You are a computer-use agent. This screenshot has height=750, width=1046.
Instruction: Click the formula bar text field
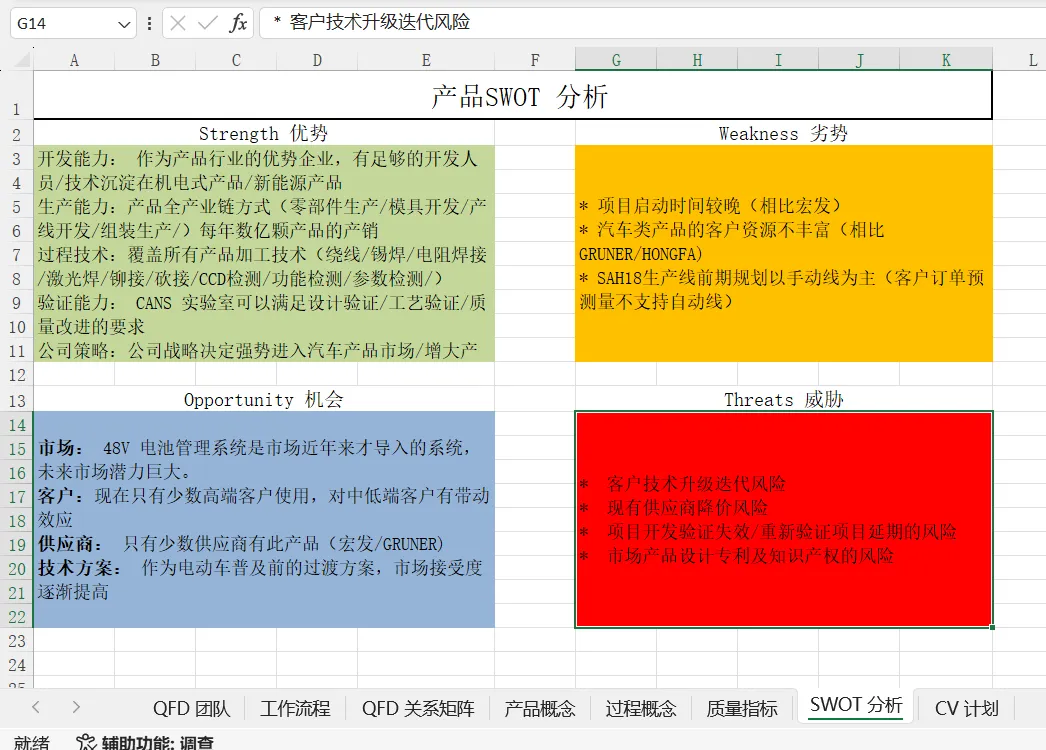click(654, 23)
